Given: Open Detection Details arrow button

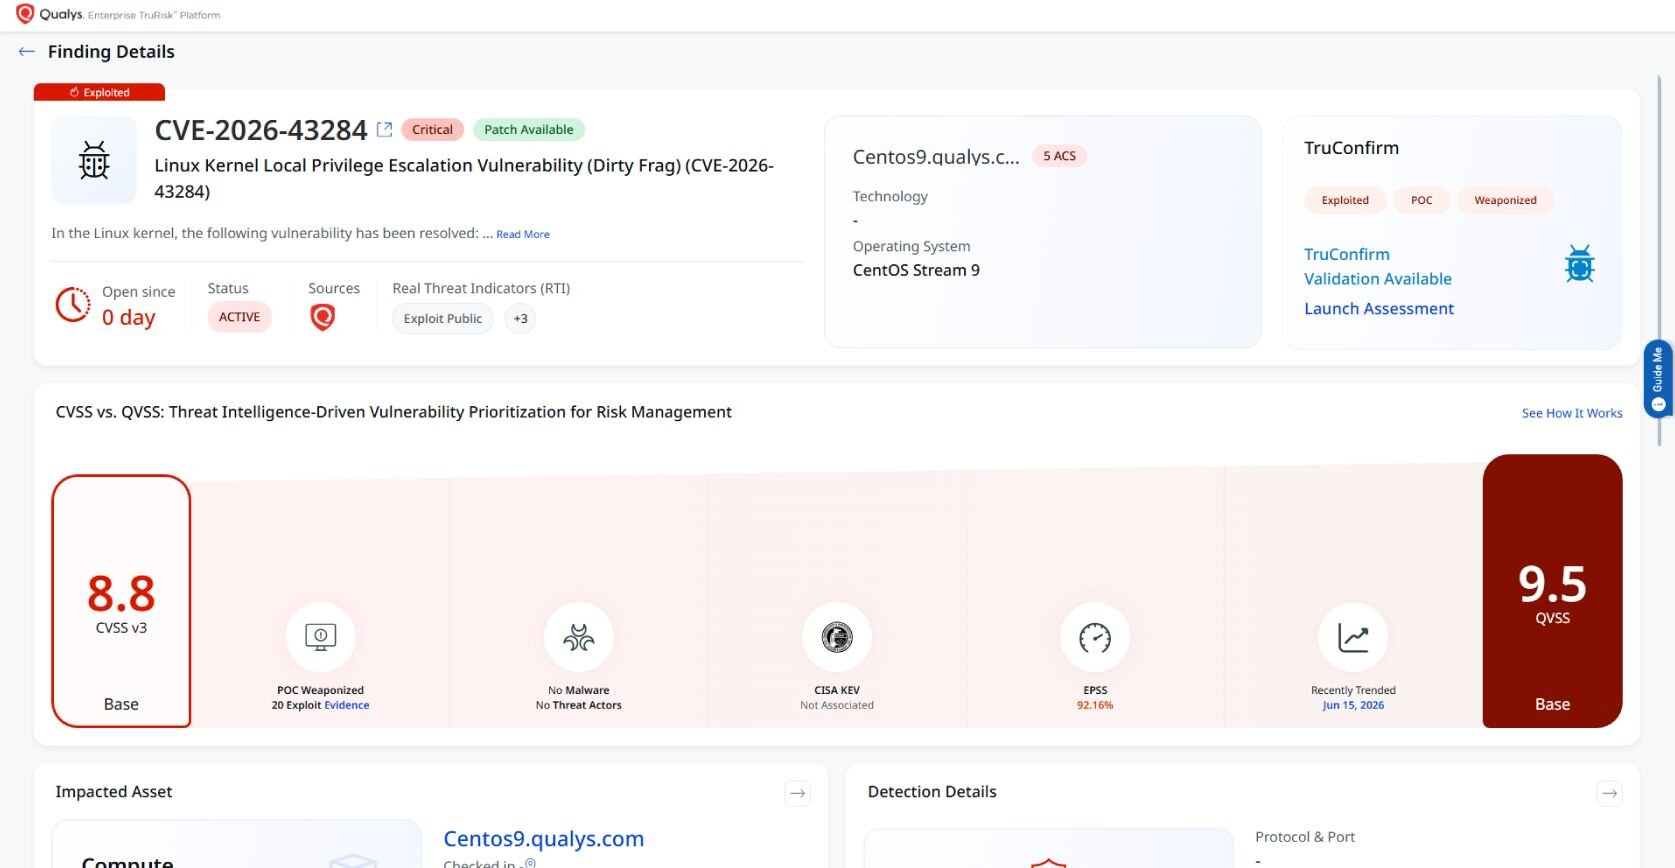Looking at the screenshot, I should (1609, 793).
